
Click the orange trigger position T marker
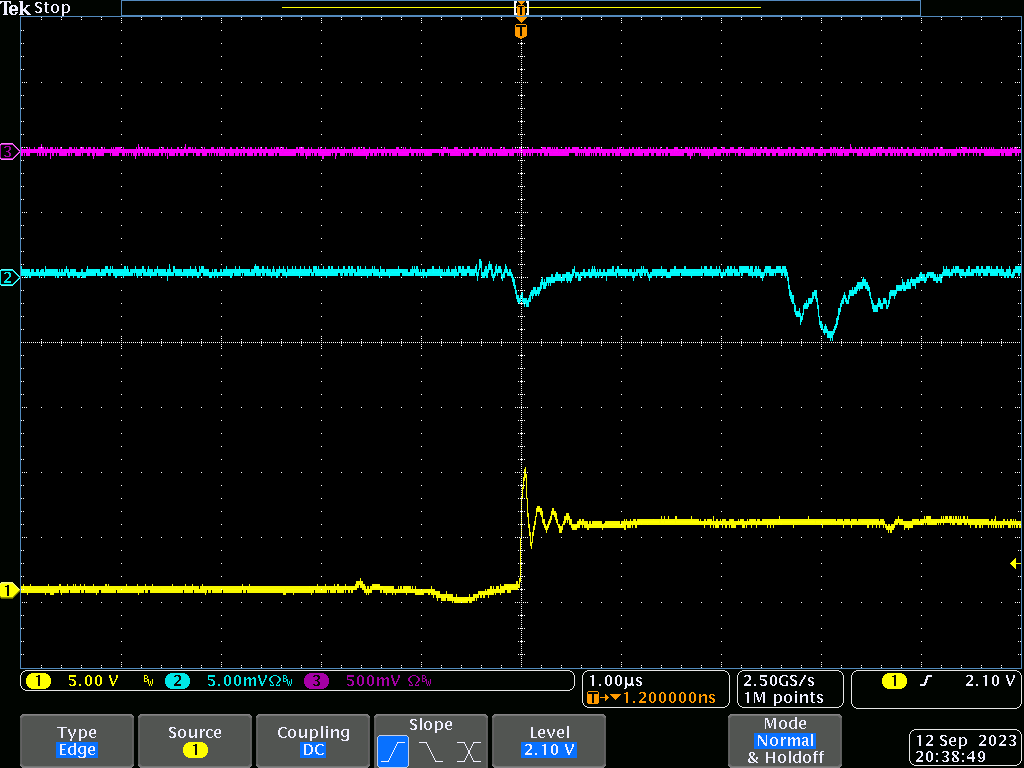click(520, 31)
